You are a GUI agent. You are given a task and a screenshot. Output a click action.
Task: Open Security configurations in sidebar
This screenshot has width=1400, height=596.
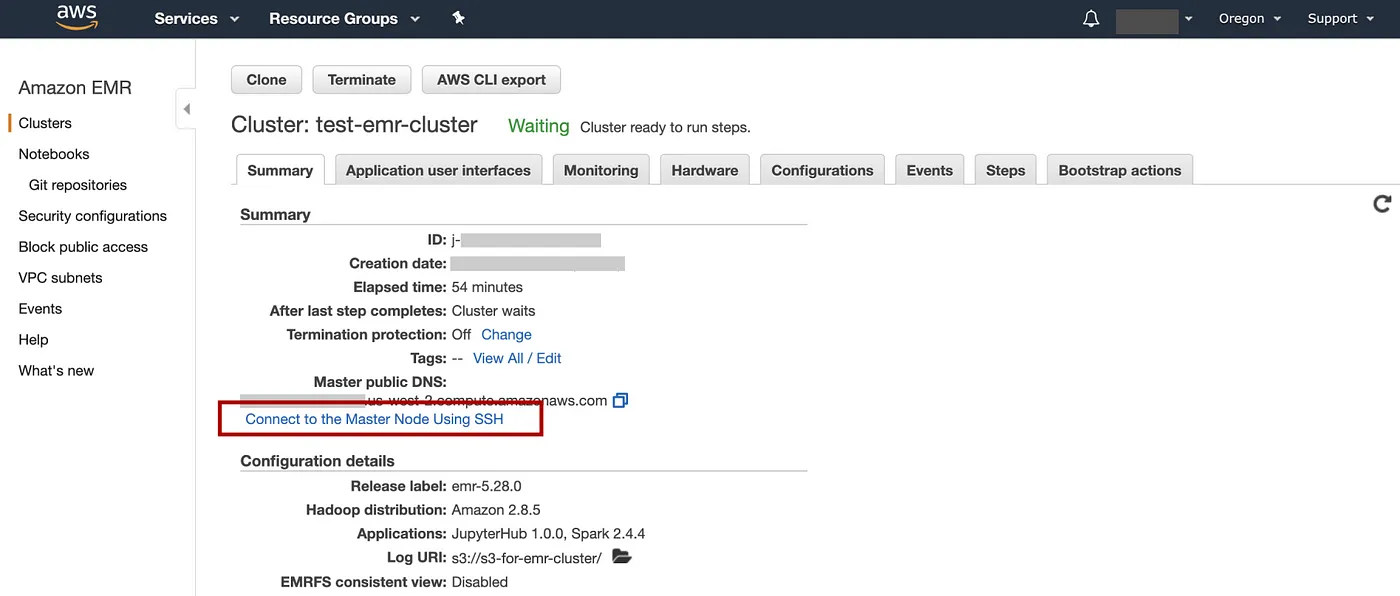coord(93,216)
